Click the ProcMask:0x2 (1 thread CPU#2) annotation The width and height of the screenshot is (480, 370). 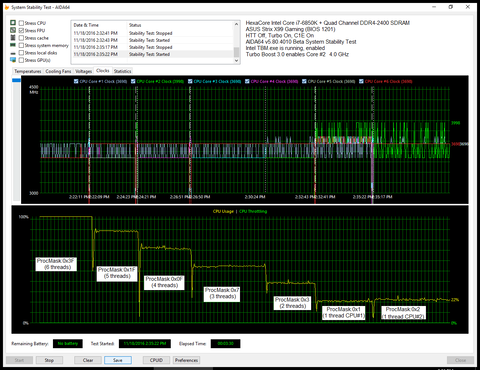coord(403,312)
